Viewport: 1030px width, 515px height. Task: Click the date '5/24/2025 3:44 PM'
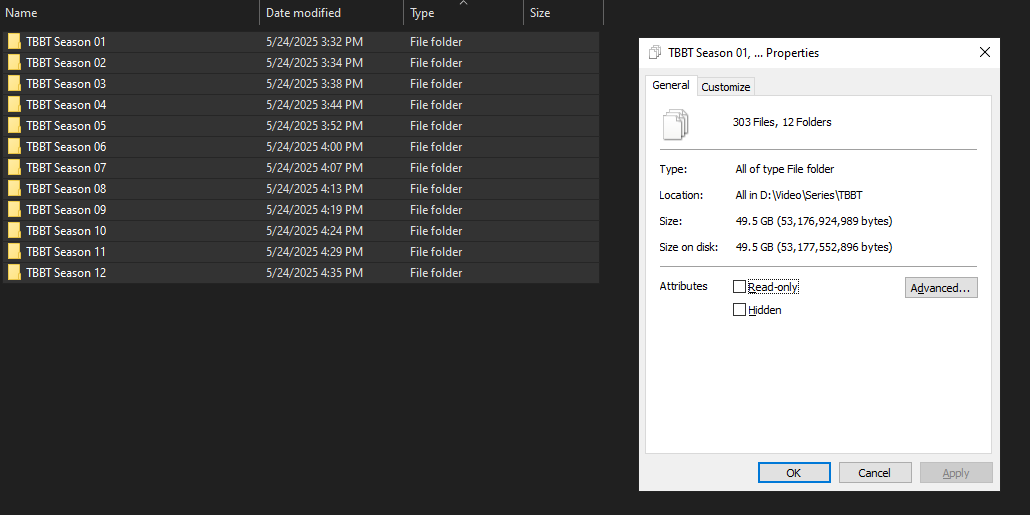pyautogui.click(x=314, y=105)
